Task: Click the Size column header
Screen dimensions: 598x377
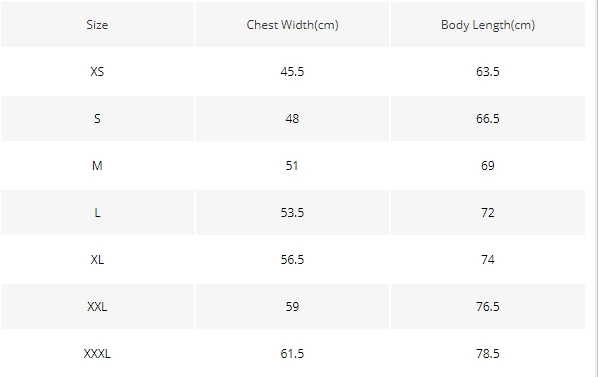Action: coord(97,25)
